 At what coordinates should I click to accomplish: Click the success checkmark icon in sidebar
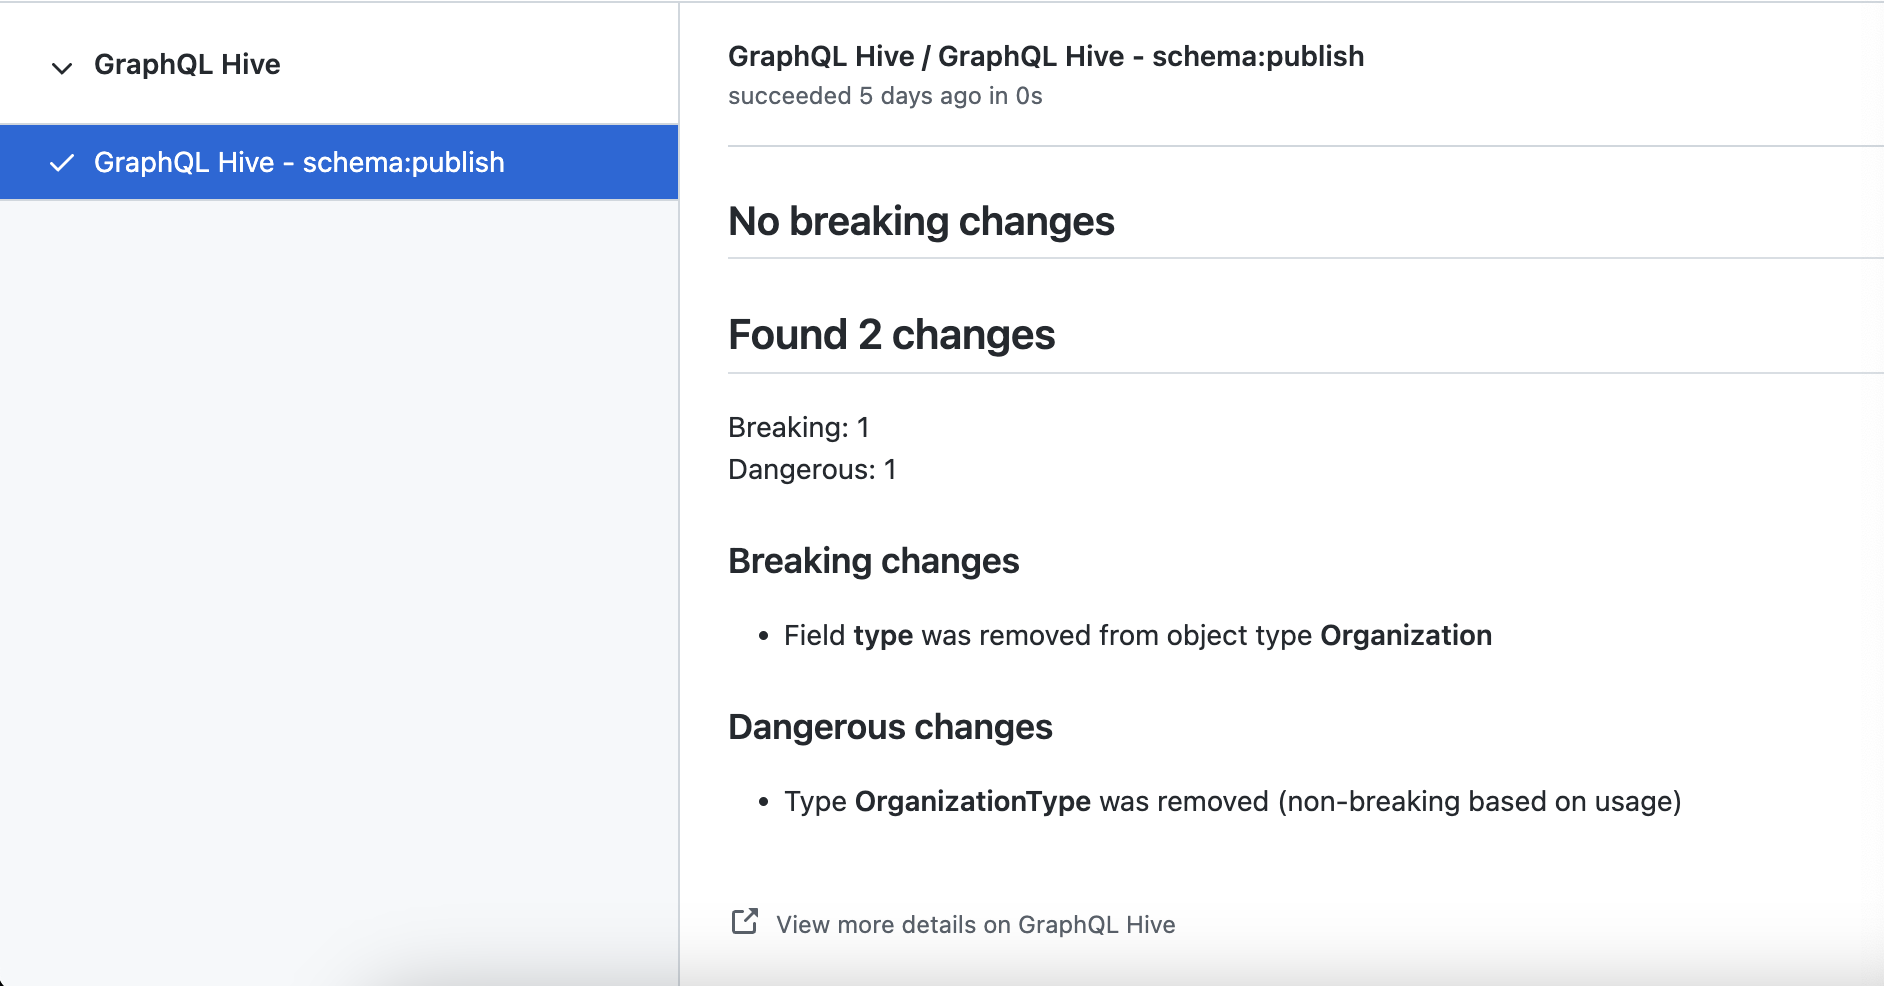(x=62, y=163)
